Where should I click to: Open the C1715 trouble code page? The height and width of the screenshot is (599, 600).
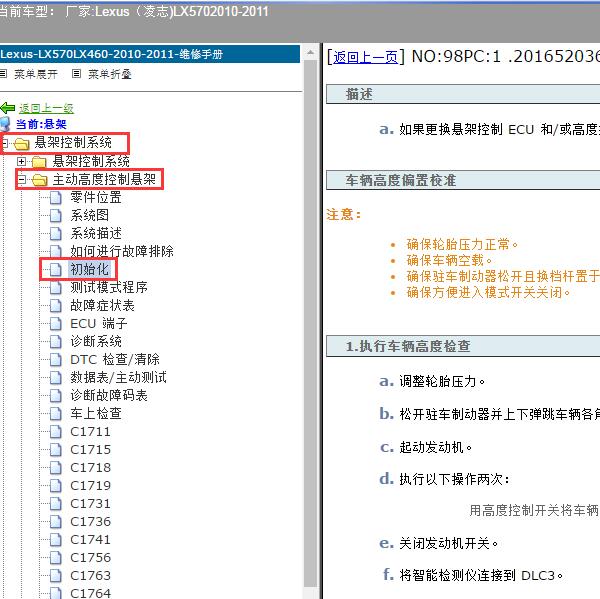[90, 449]
